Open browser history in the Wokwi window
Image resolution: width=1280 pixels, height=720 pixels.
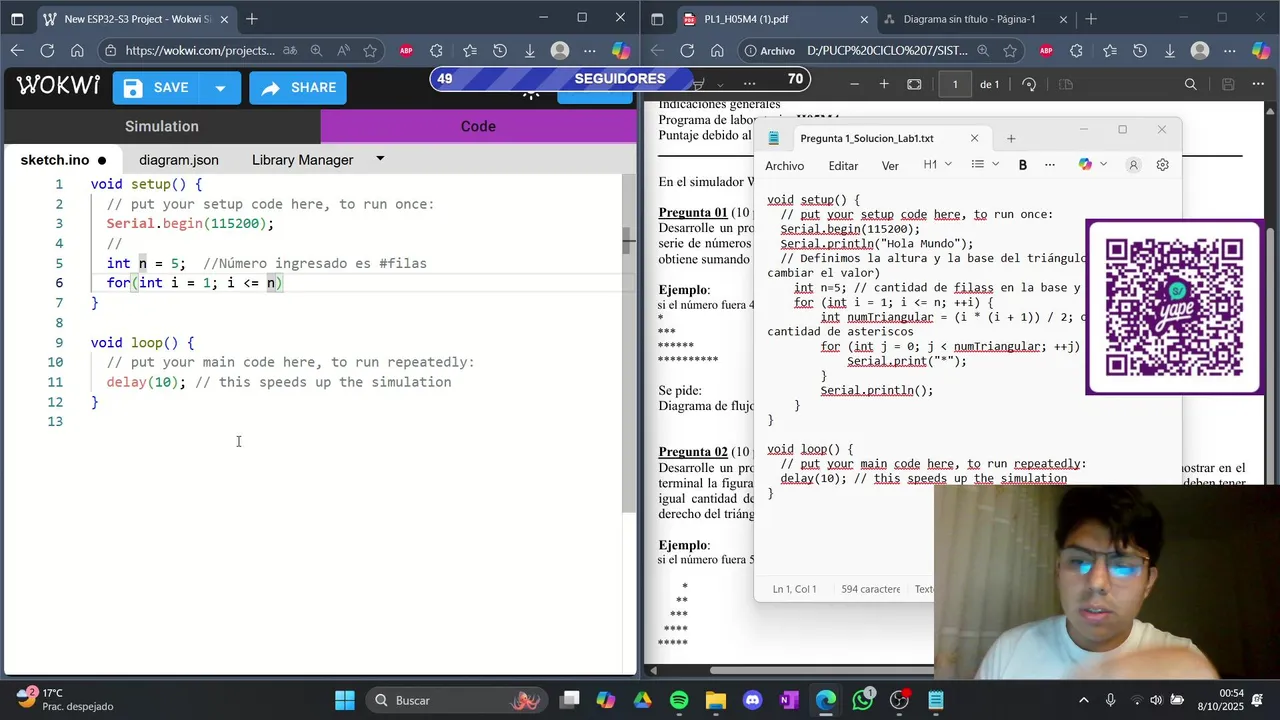coord(500,51)
